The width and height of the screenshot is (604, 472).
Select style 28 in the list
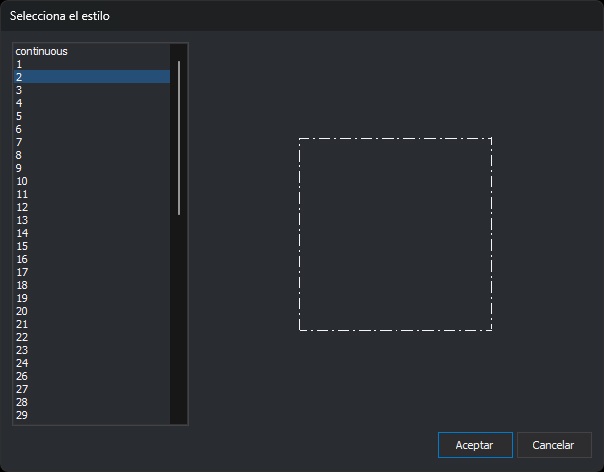92,402
